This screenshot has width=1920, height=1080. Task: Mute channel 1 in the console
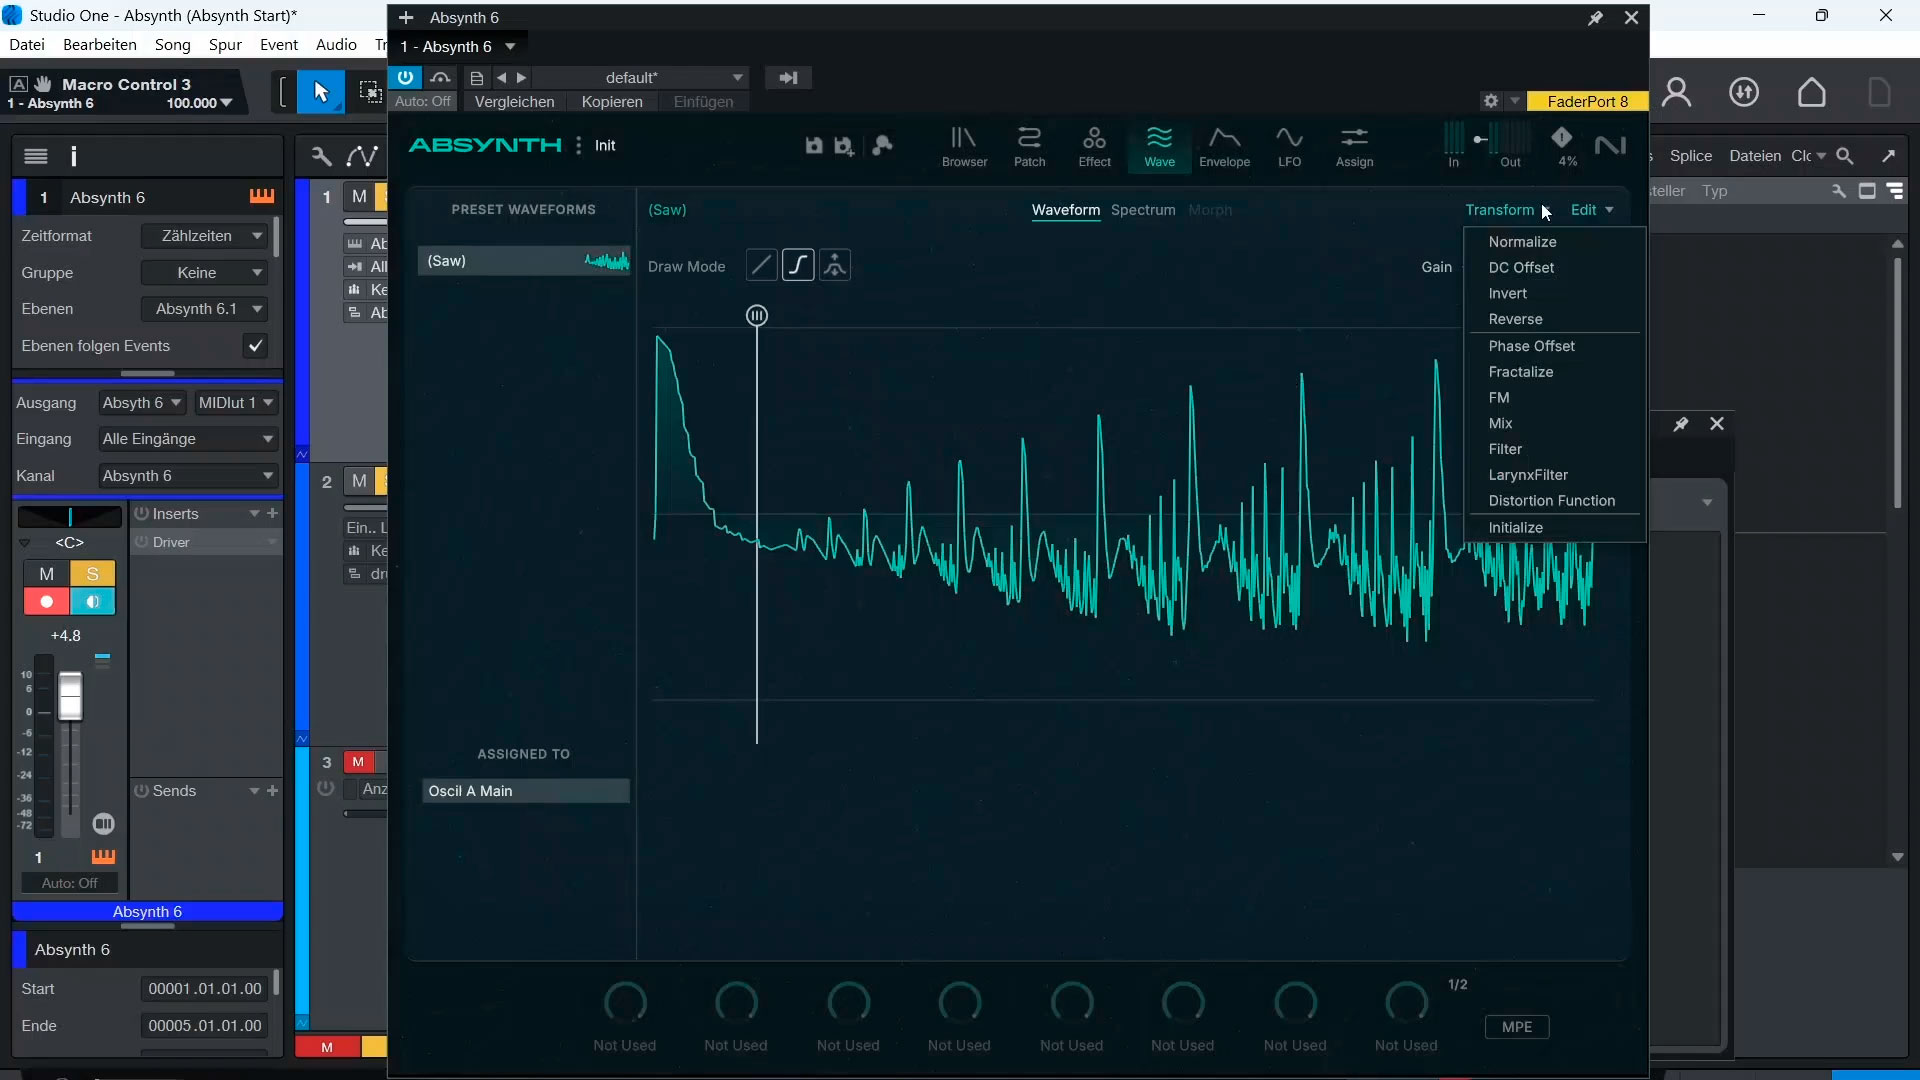(46, 574)
